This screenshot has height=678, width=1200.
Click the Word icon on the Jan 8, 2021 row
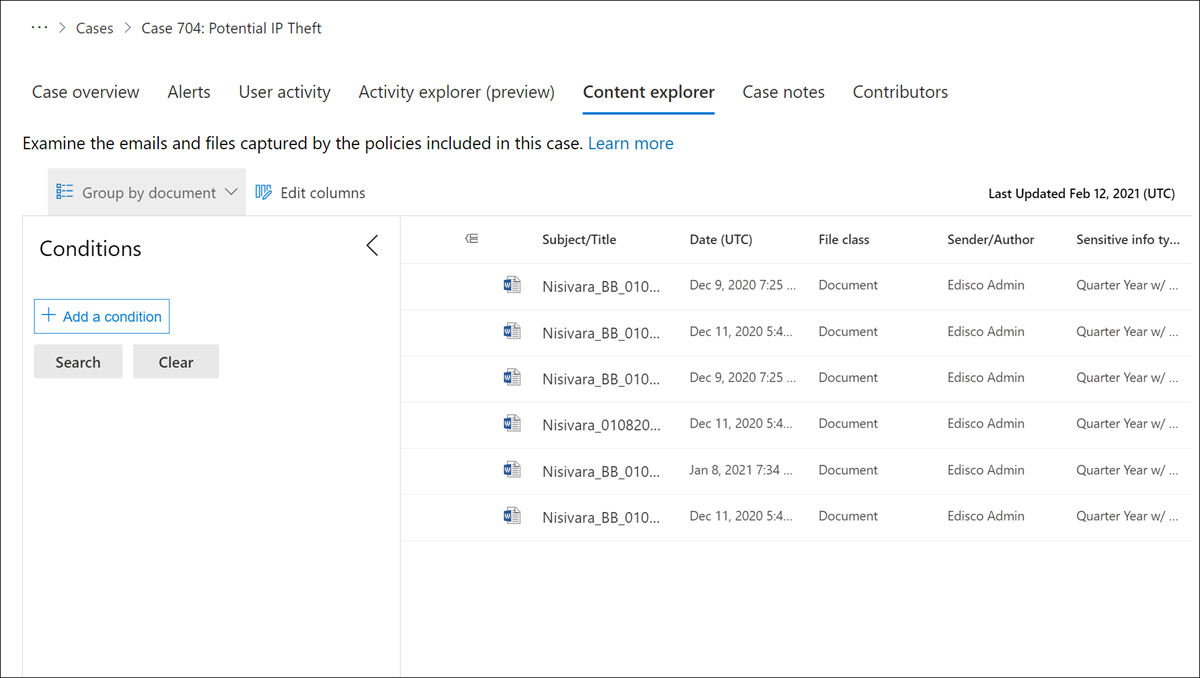tap(512, 470)
